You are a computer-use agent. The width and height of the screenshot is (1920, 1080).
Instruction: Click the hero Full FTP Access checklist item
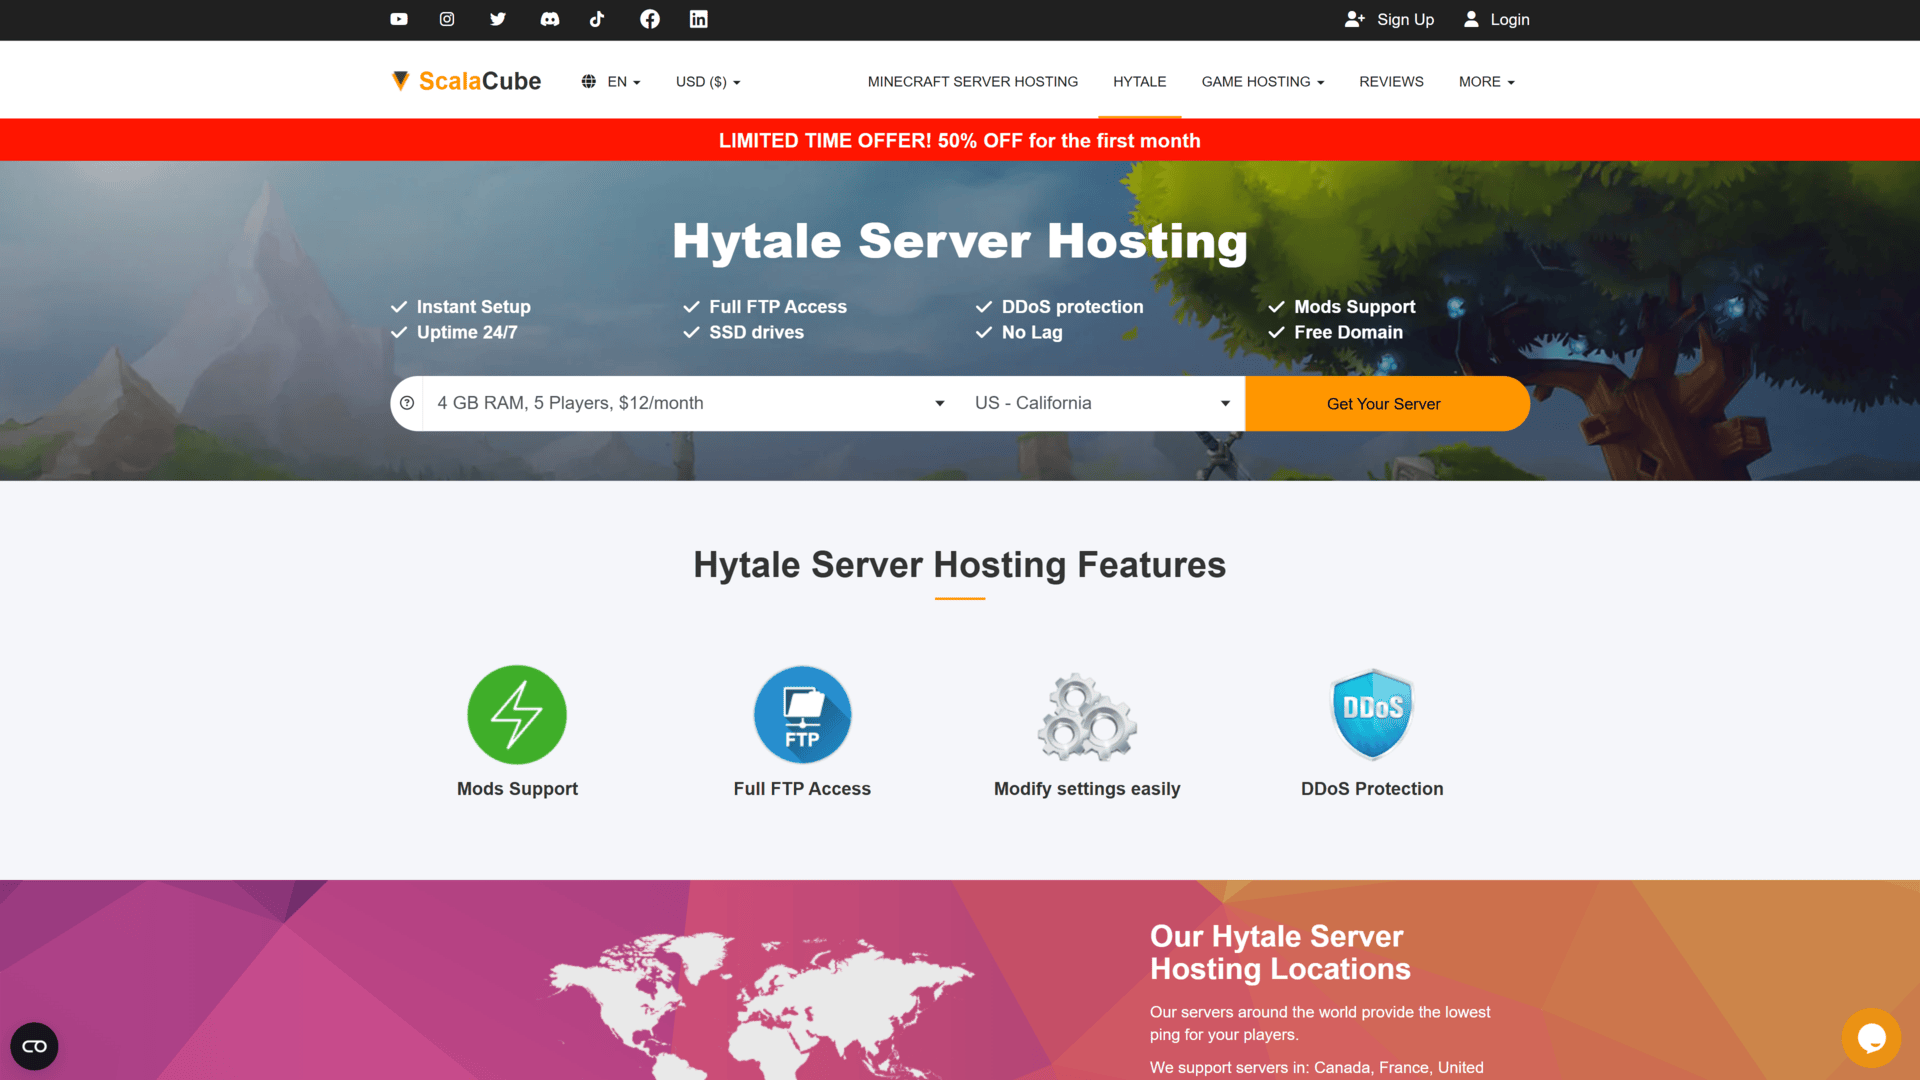click(x=765, y=307)
